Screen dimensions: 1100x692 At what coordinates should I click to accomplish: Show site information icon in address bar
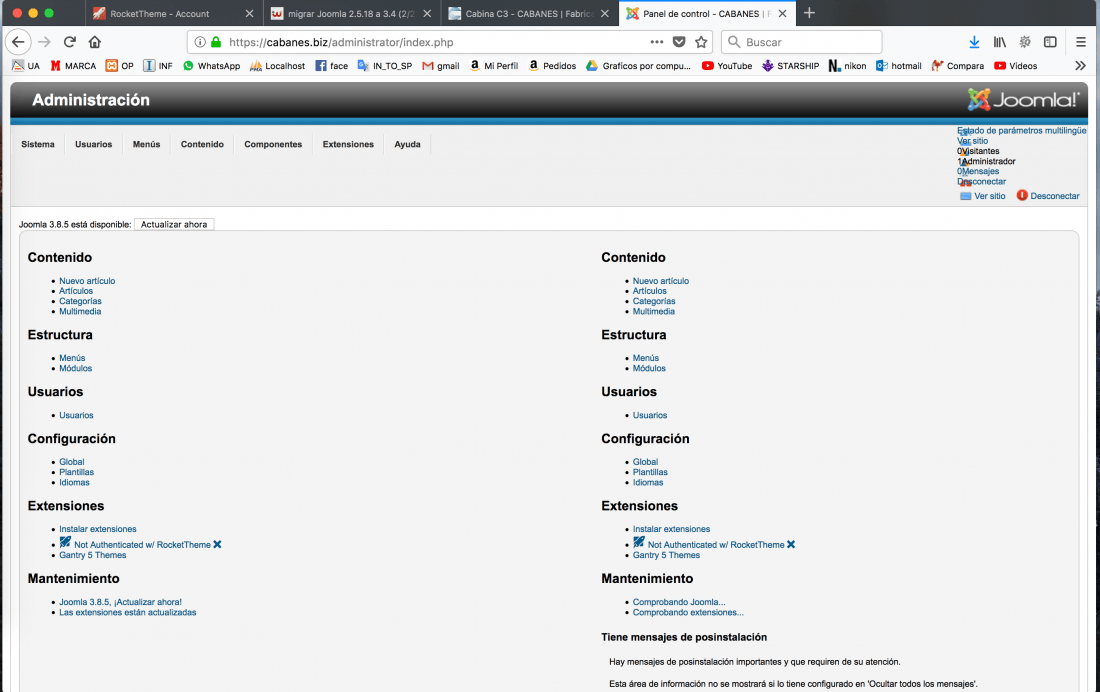tap(200, 42)
